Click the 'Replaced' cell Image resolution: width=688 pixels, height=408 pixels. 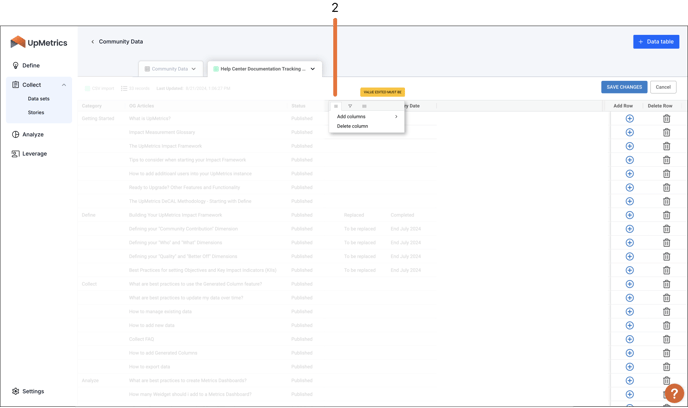pos(354,215)
